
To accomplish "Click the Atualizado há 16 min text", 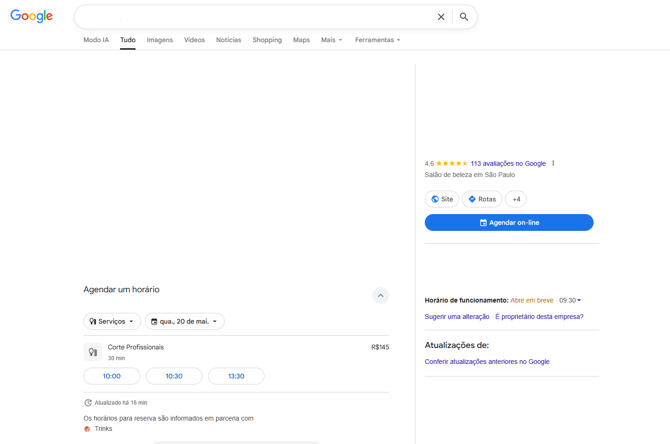I will click(x=121, y=403).
